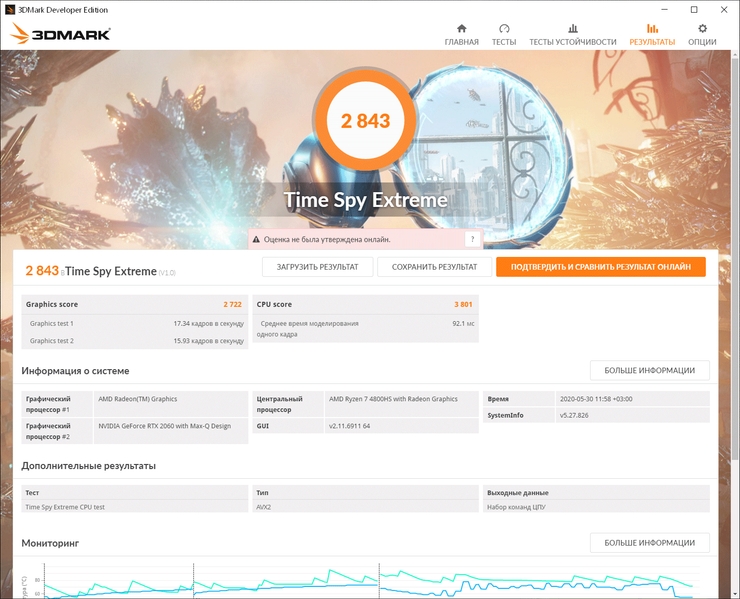Click the Graphics score value 2 722
Screen dimensions: 740x599
[232, 304]
